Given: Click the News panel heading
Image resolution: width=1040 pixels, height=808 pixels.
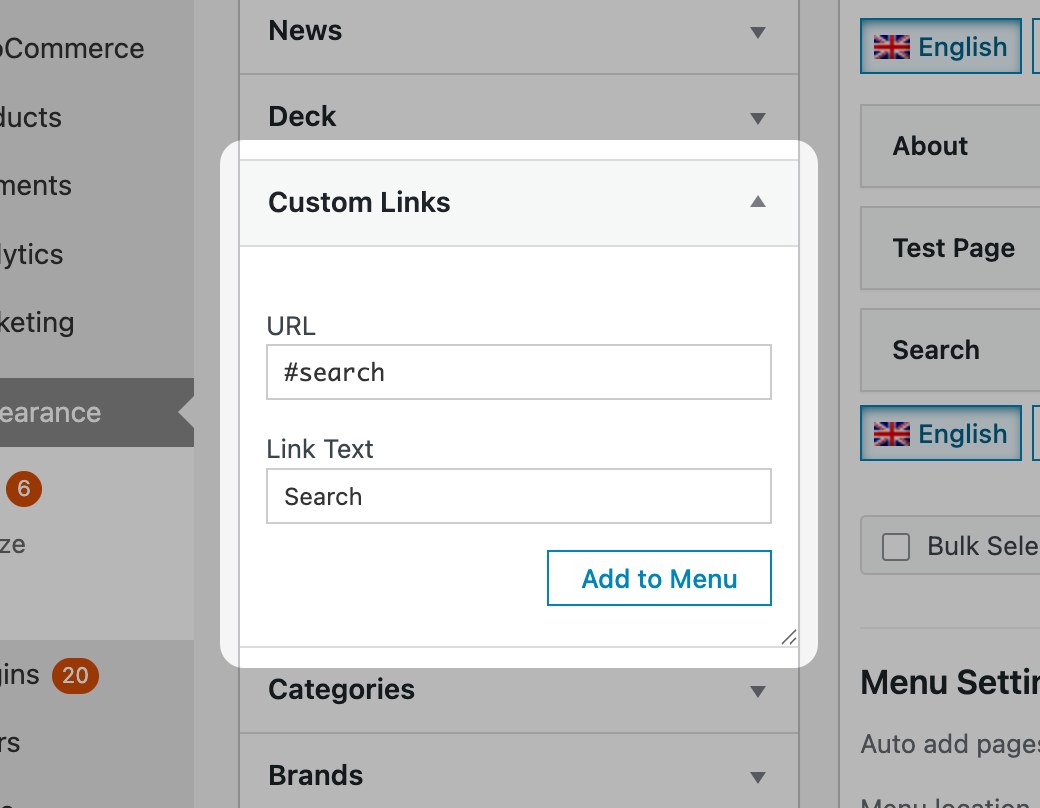Looking at the screenshot, I should tap(305, 31).
